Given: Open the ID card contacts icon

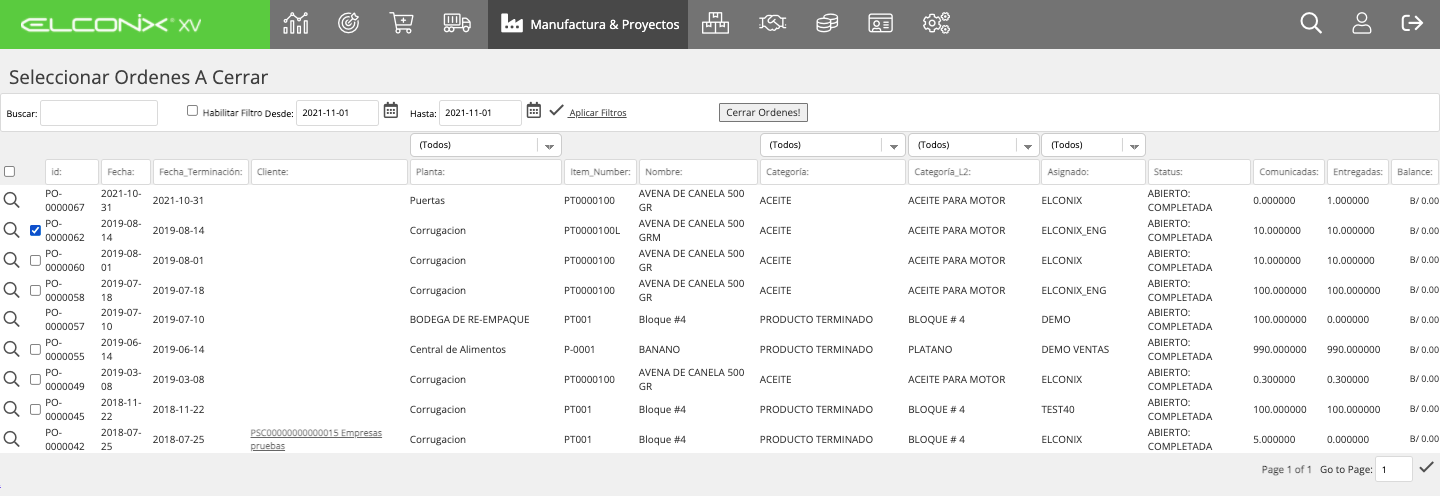Looking at the screenshot, I should [x=880, y=23].
